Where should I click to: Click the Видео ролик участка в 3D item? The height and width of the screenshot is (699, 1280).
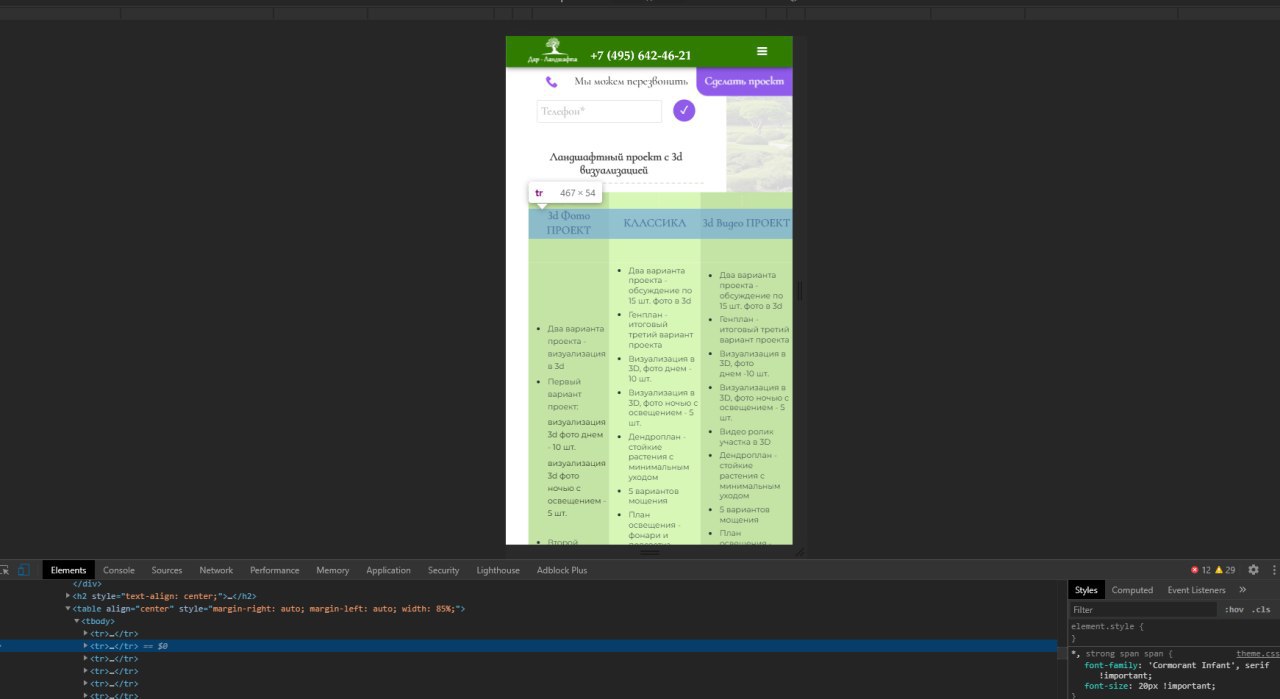click(745, 437)
